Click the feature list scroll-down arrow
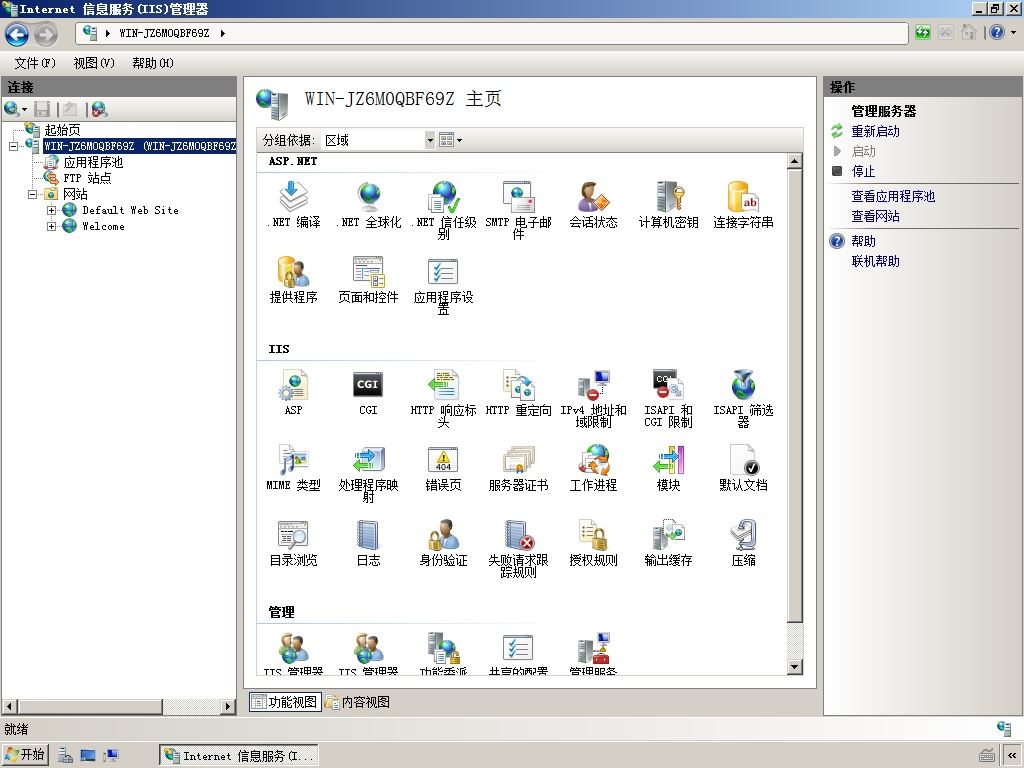The width and height of the screenshot is (1024, 768). pos(794,667)
